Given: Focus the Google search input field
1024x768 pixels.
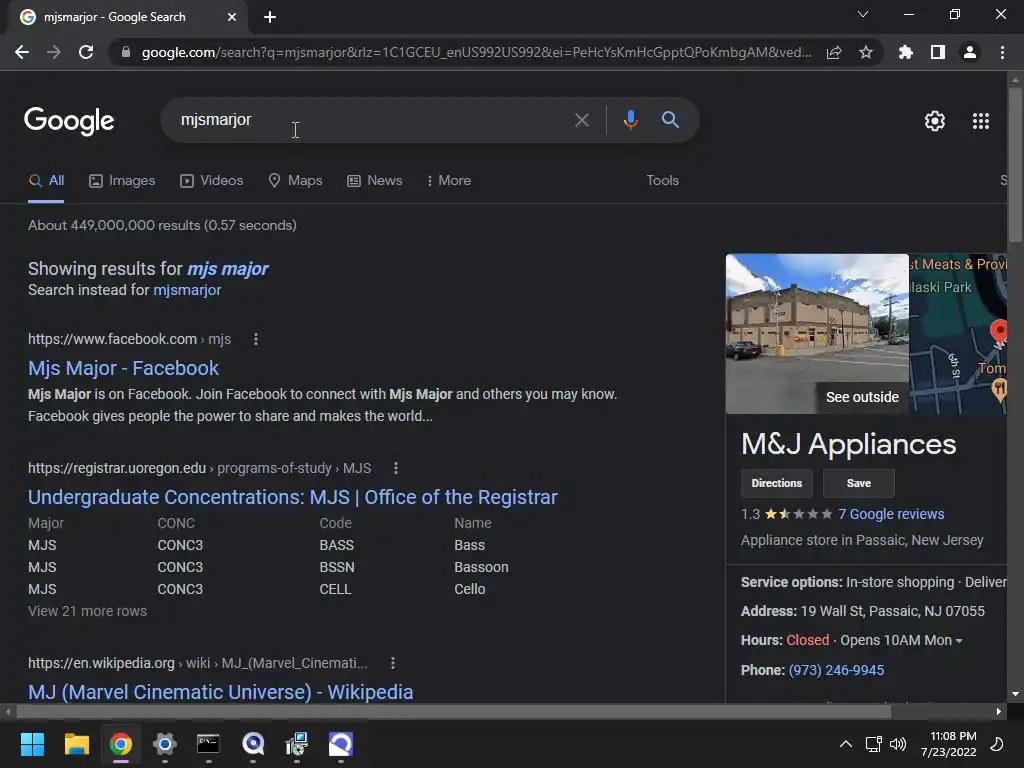Looking at the screenshot, I should pyautogui.click(x=372, y=120).
